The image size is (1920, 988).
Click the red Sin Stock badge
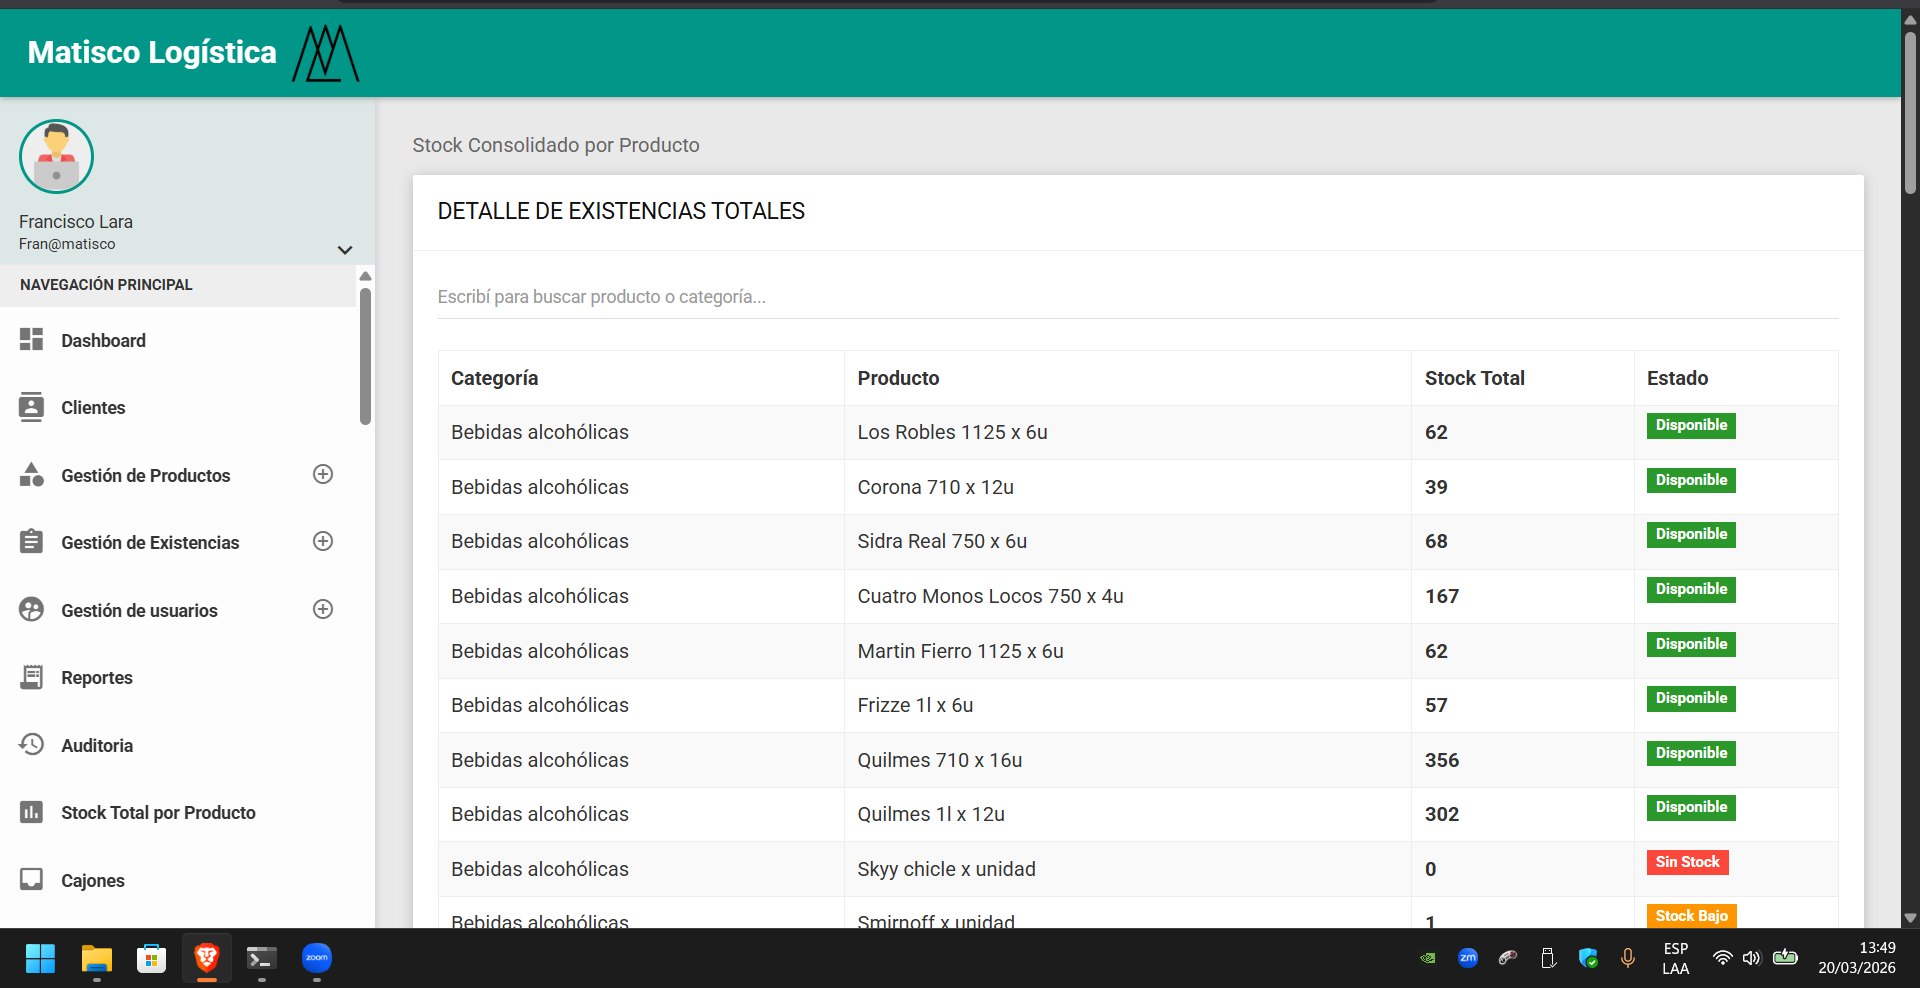[x=1687, y=862]
